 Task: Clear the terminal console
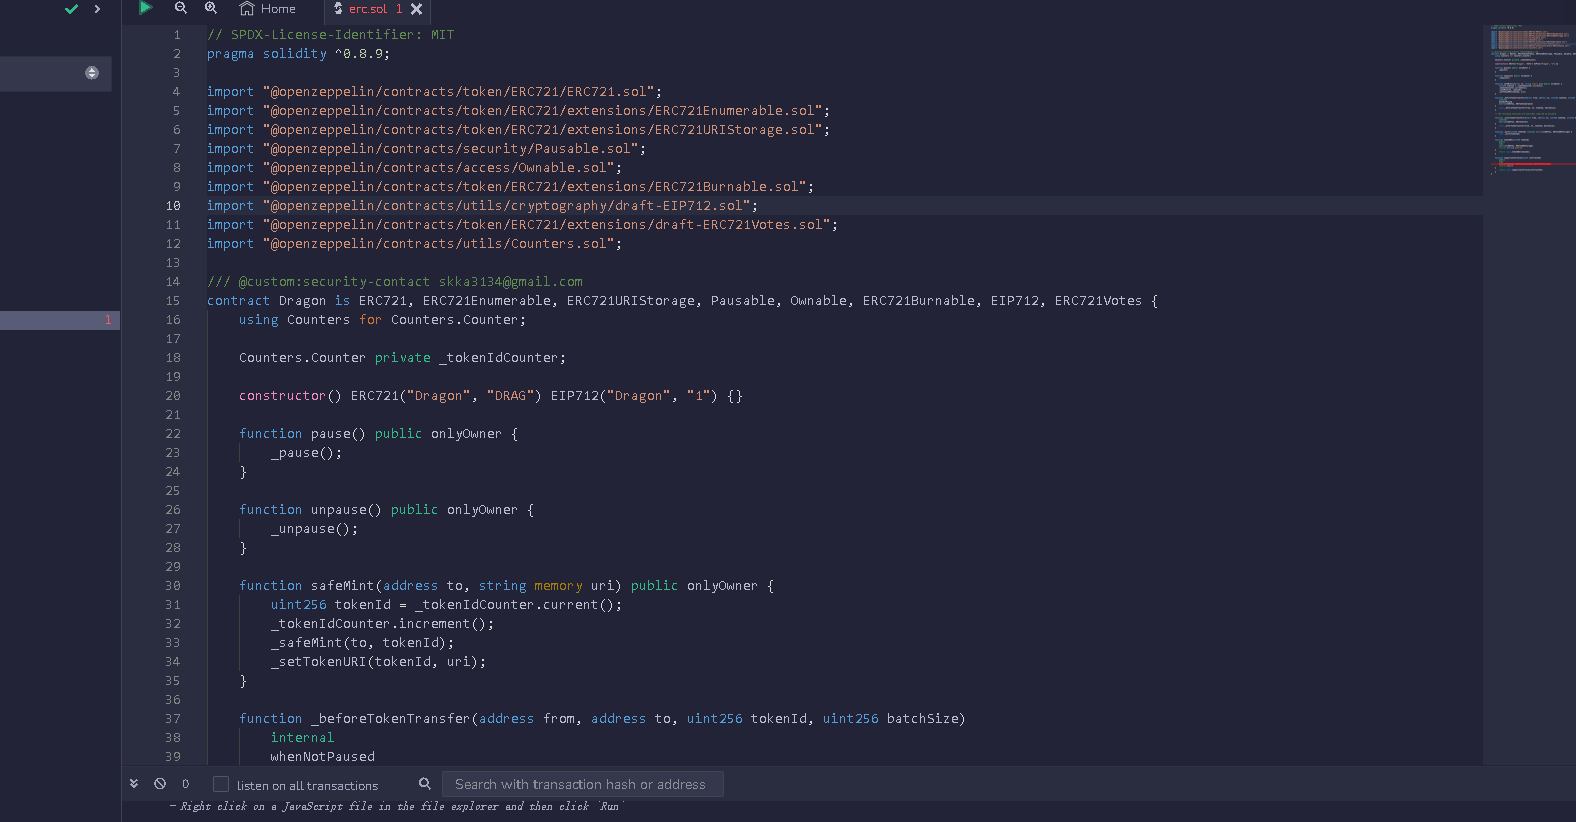(x=160, y=784)
